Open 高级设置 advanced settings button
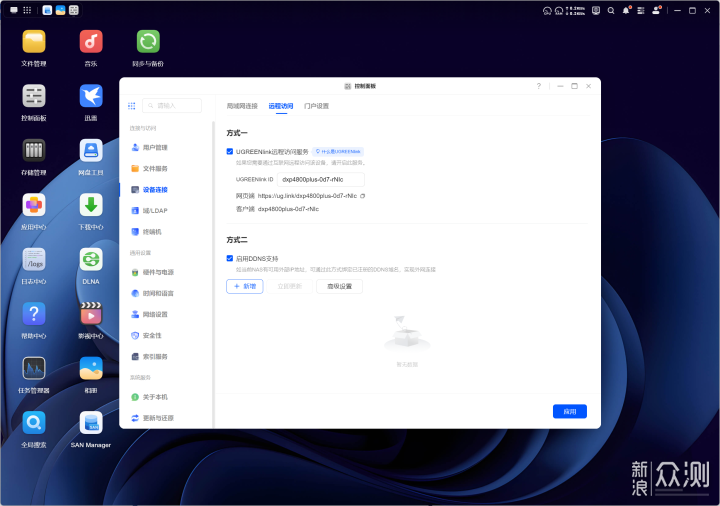The width and height of the screenshot is (720, 506). 339,287
